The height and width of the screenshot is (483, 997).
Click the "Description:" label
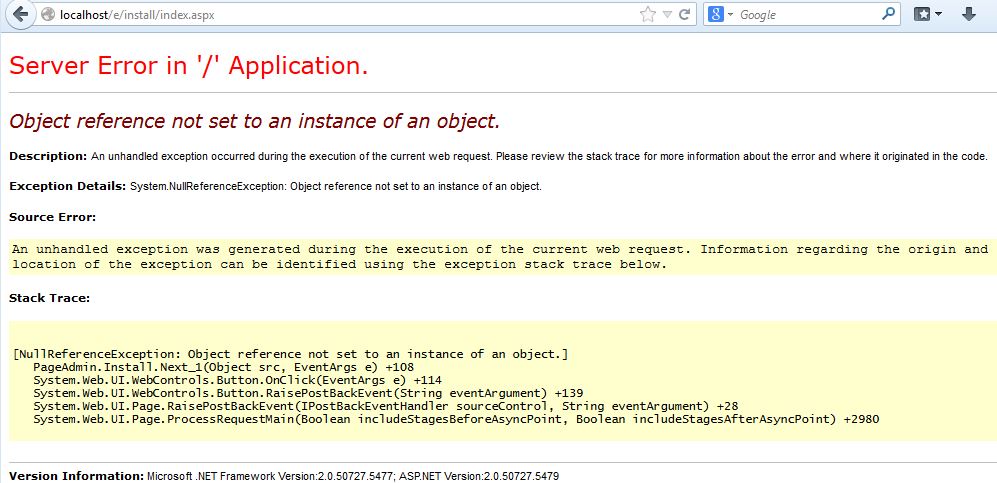click(x=48, y=156)
